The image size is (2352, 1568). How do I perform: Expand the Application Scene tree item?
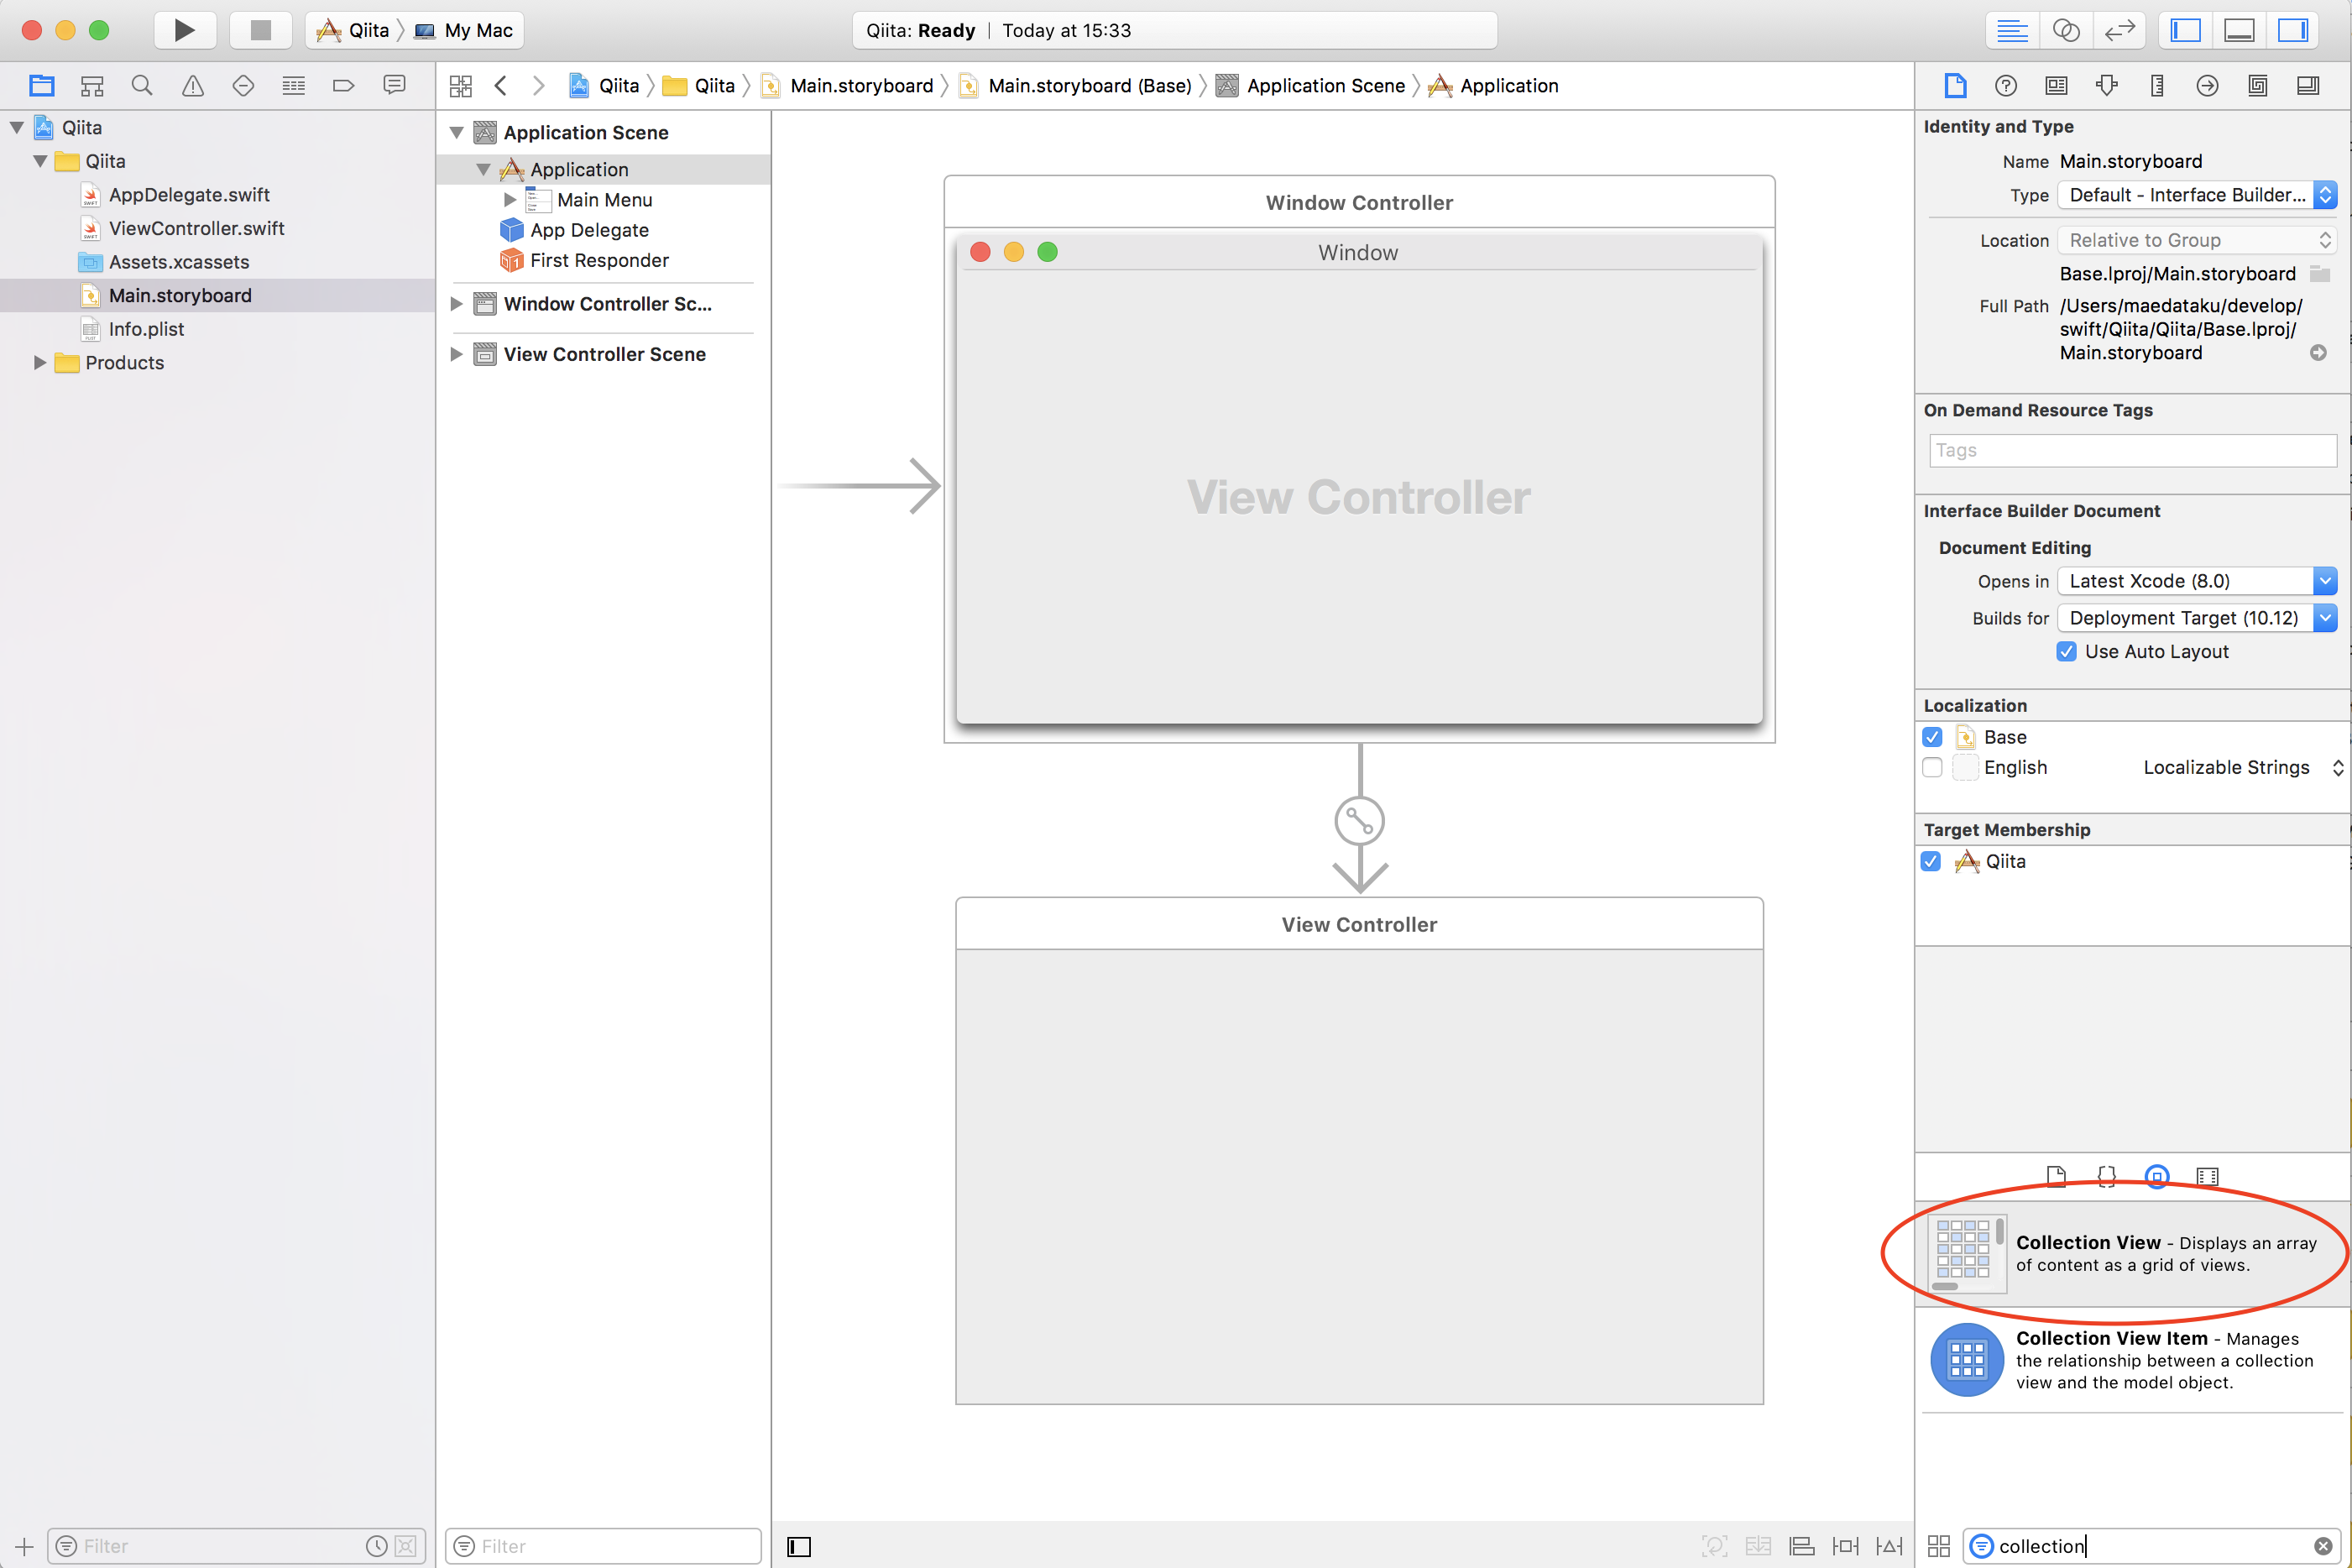click(x=458, y=131)
